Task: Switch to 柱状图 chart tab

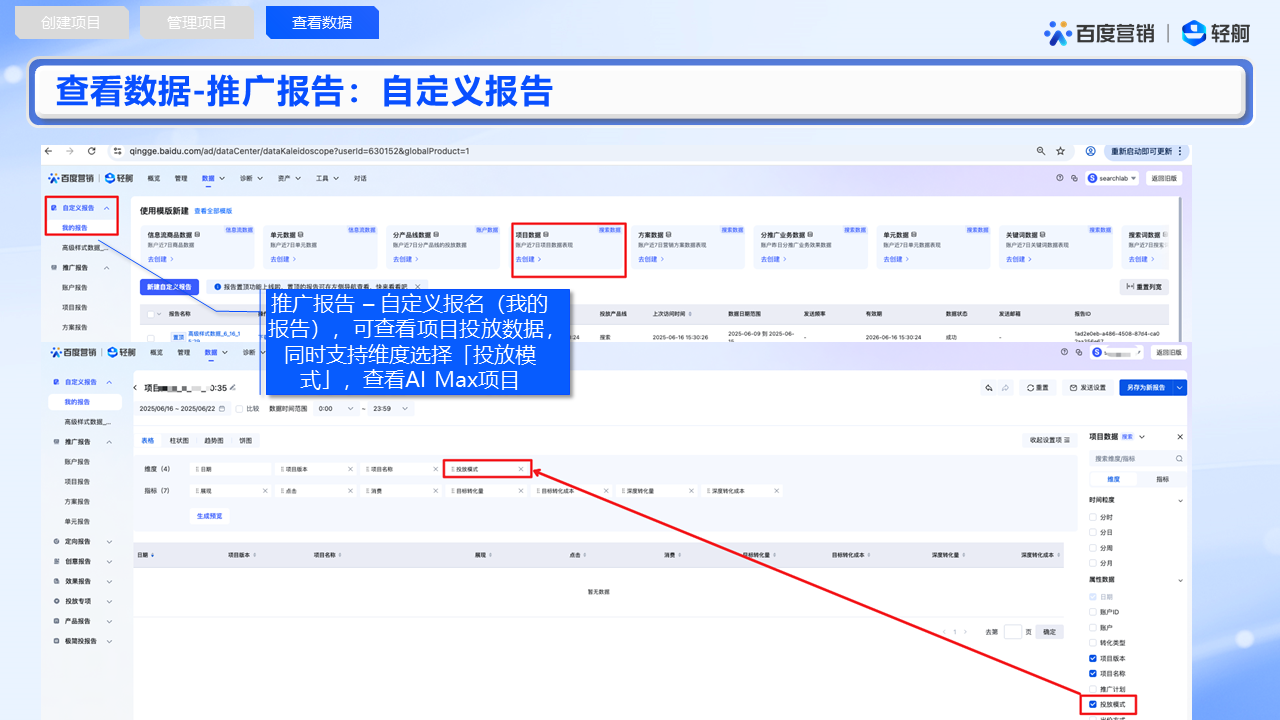Action: pos(179,440)
